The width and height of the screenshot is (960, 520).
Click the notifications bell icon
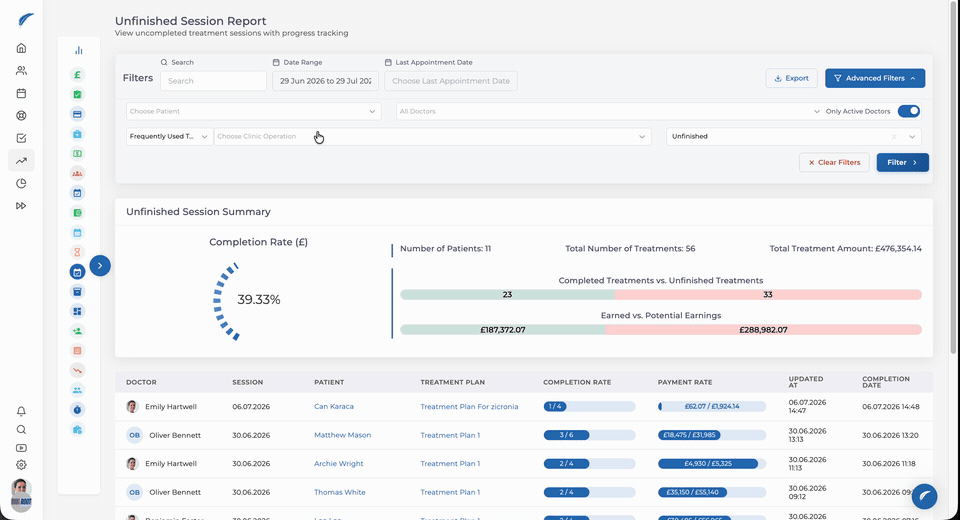[21, 411]
